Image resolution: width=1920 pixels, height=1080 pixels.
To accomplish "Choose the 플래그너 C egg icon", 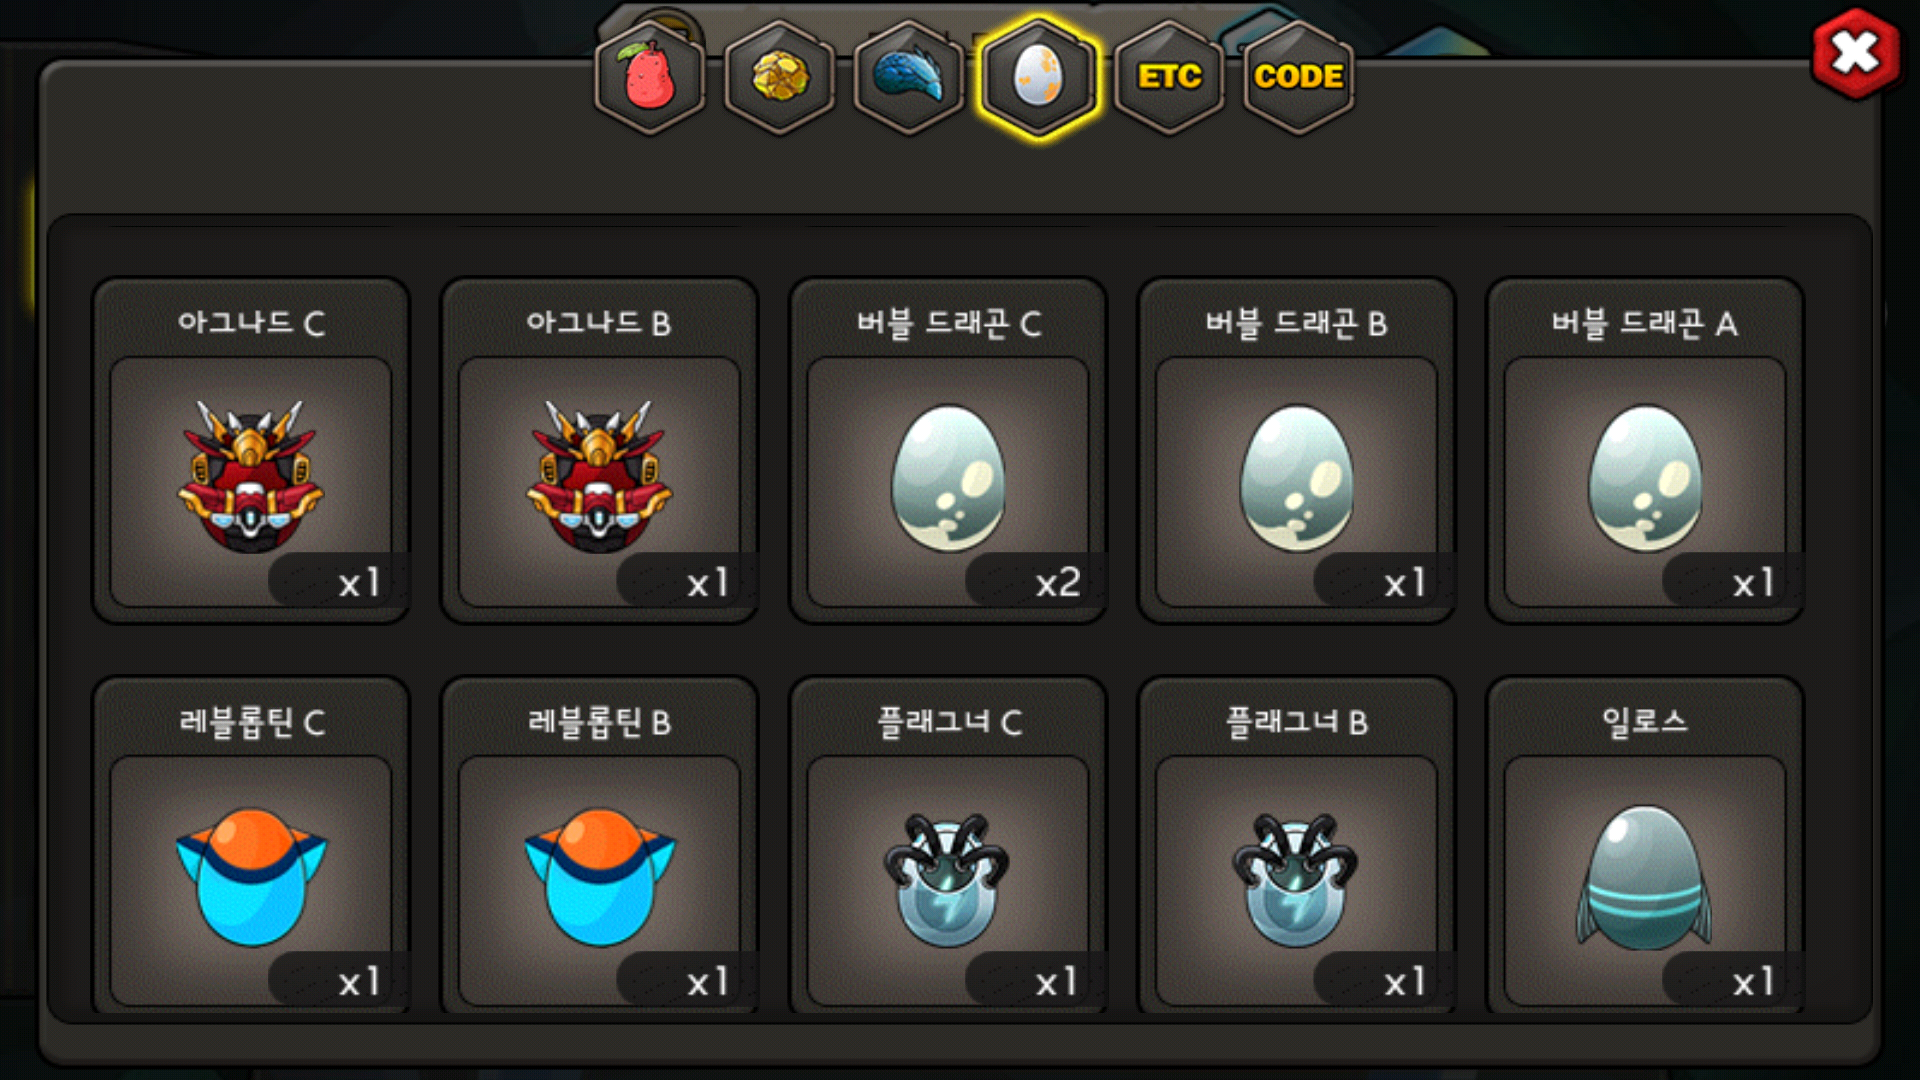I will coord(947,879).
